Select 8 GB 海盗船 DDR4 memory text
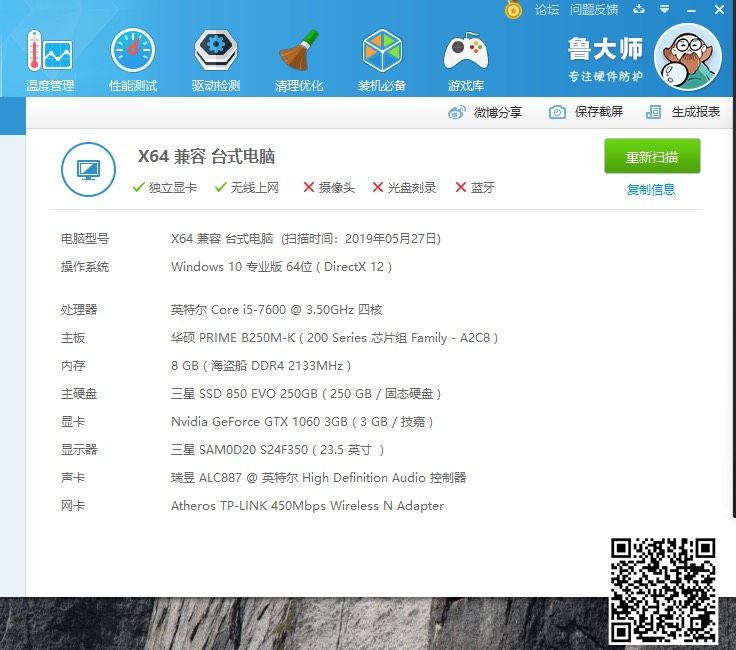 coord(261,366)
